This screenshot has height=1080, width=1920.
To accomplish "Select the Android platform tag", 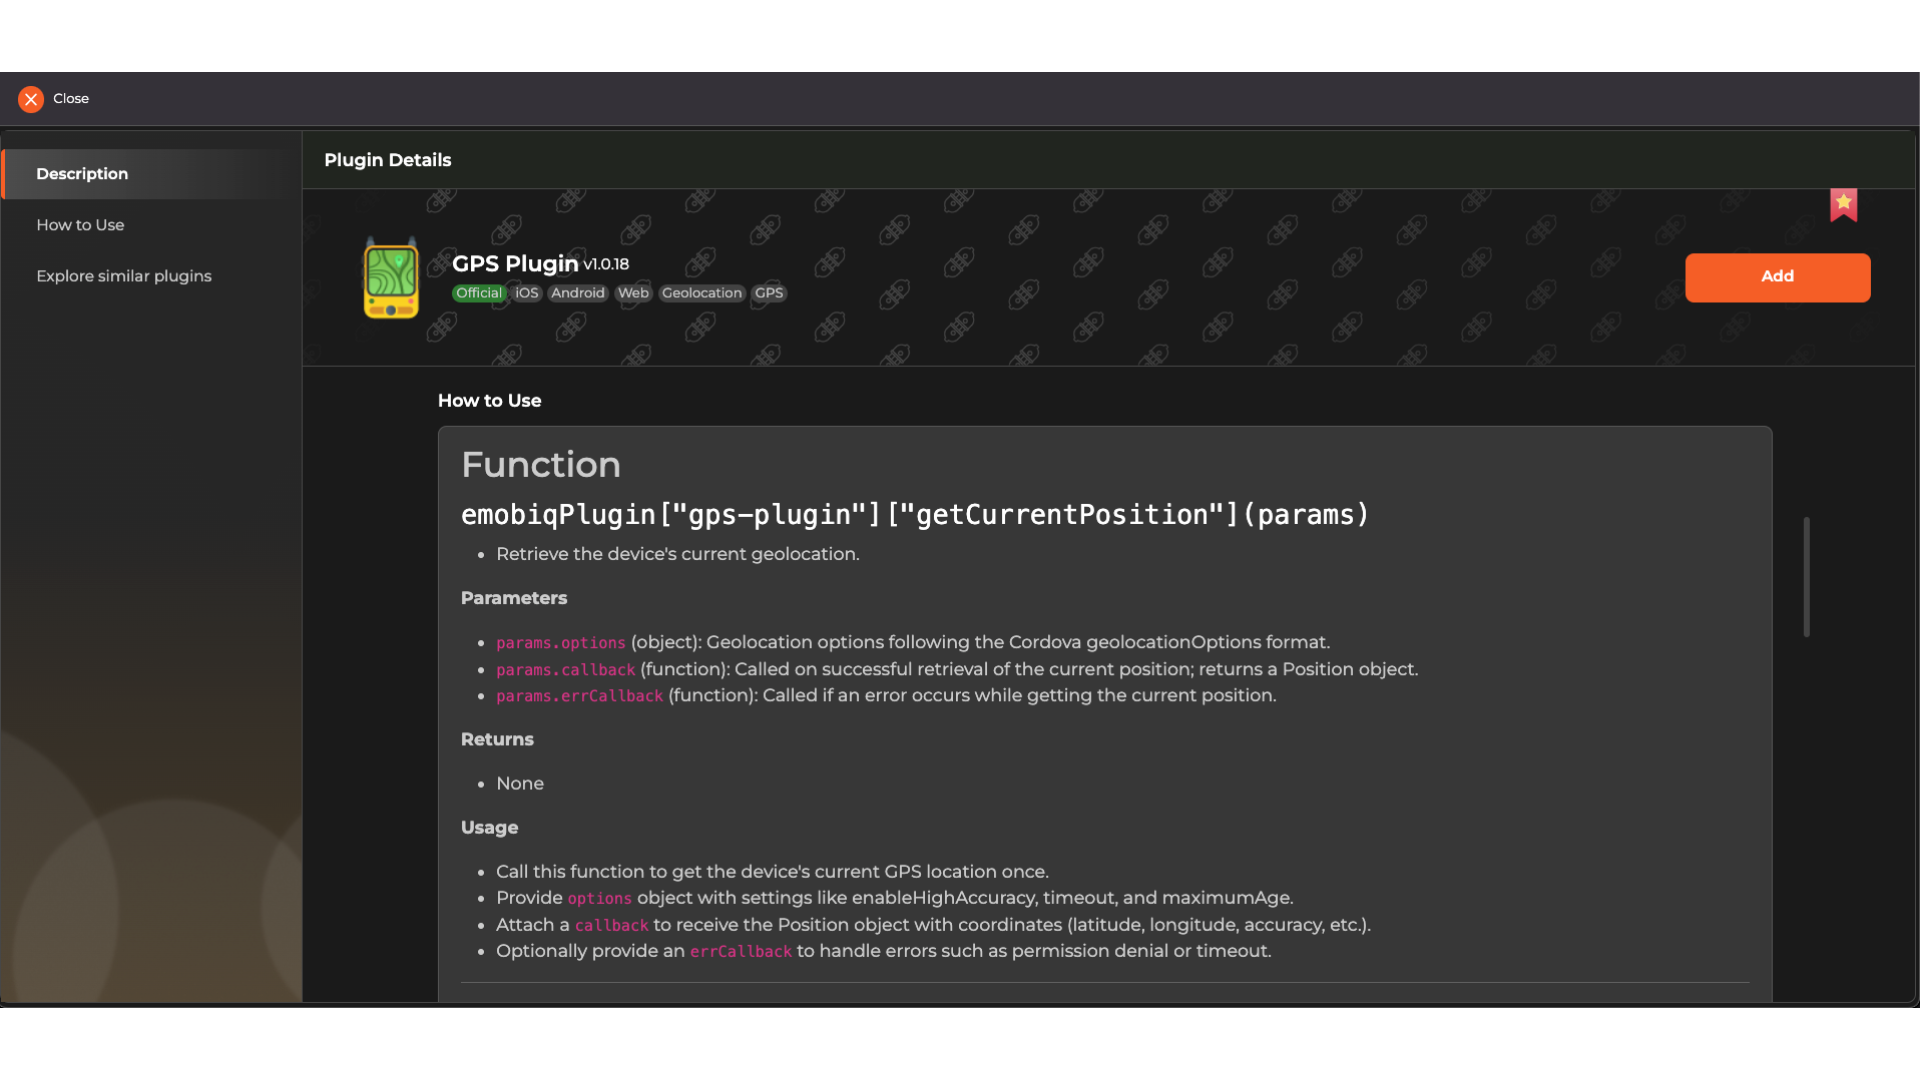I will click(x=578, y=293).
